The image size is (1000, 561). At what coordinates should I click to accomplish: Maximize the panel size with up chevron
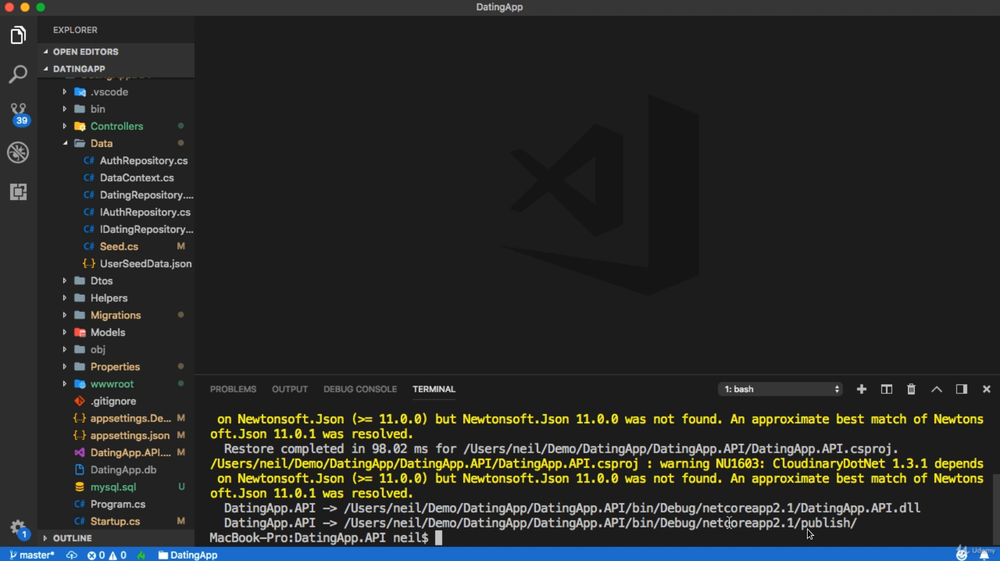click(x=936, y=389)
